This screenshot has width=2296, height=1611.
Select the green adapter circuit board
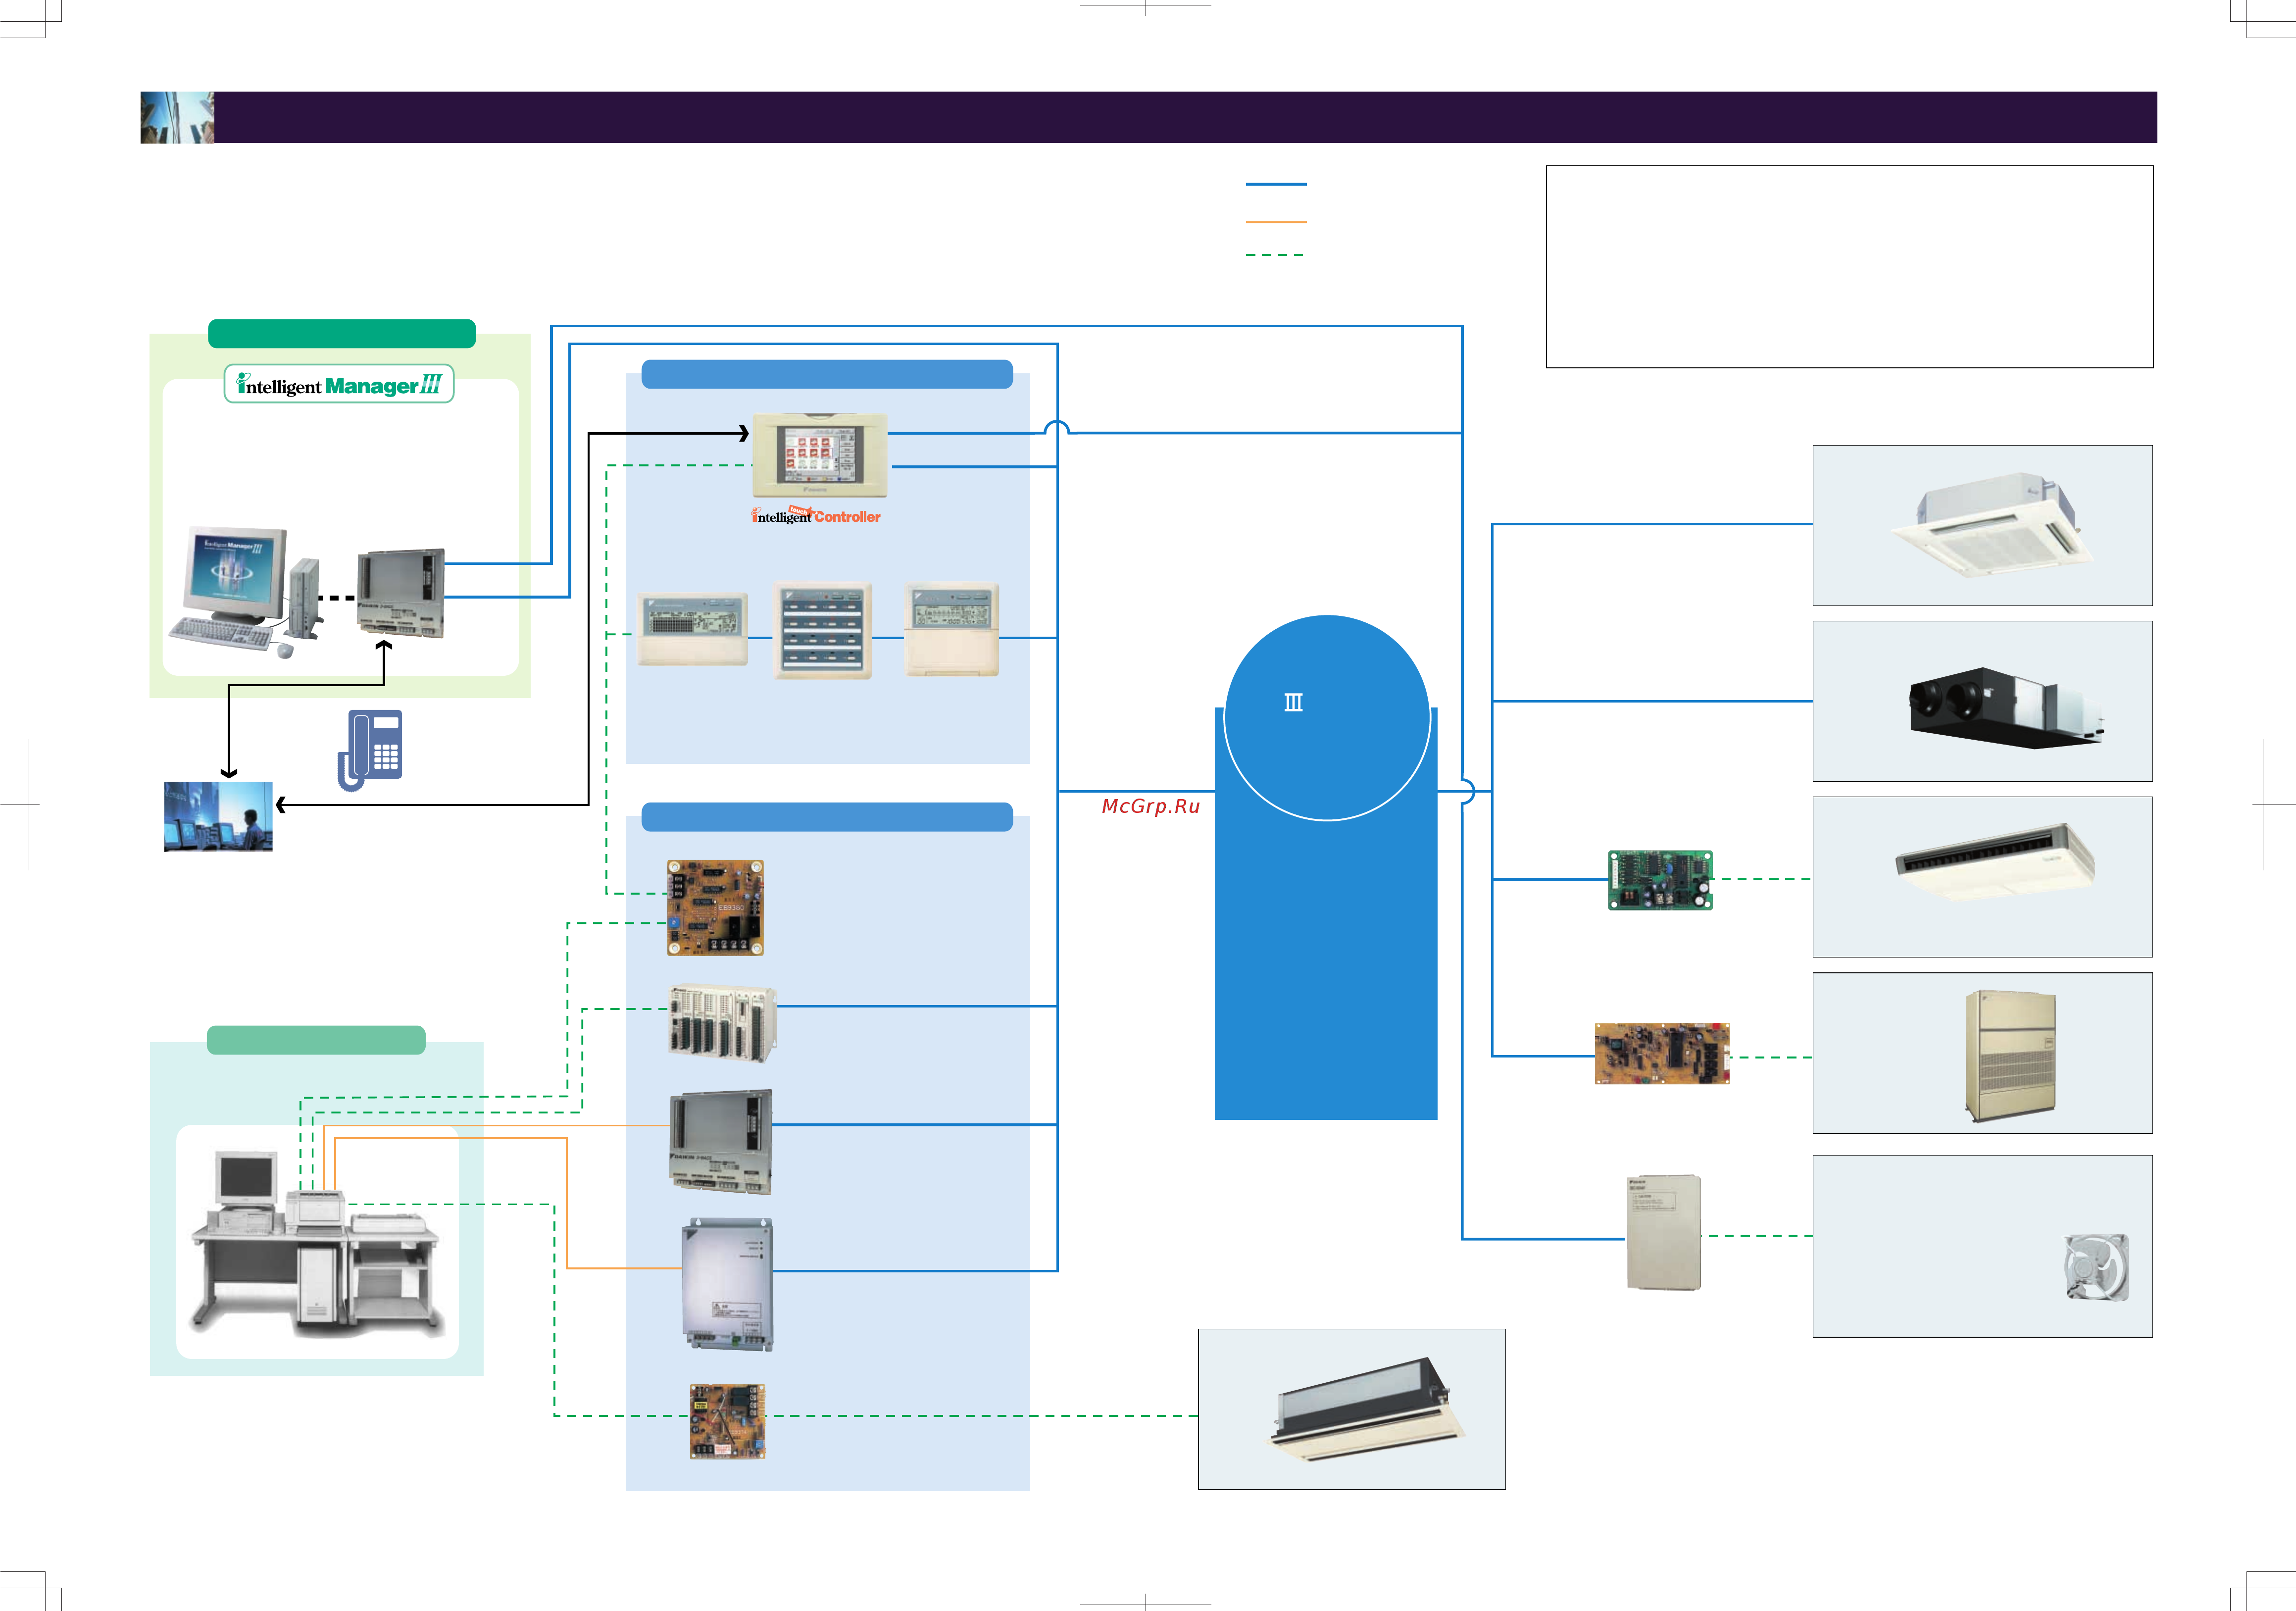[x=1660, y=880]
